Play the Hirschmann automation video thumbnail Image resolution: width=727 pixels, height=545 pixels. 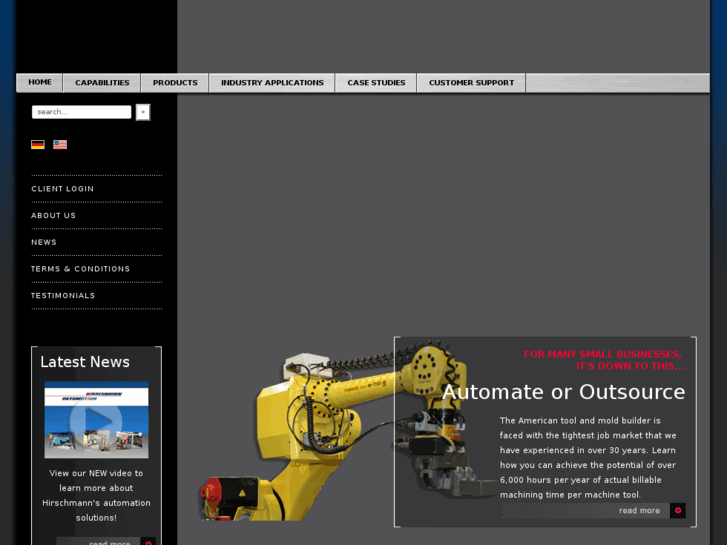[x=96, y=420]
